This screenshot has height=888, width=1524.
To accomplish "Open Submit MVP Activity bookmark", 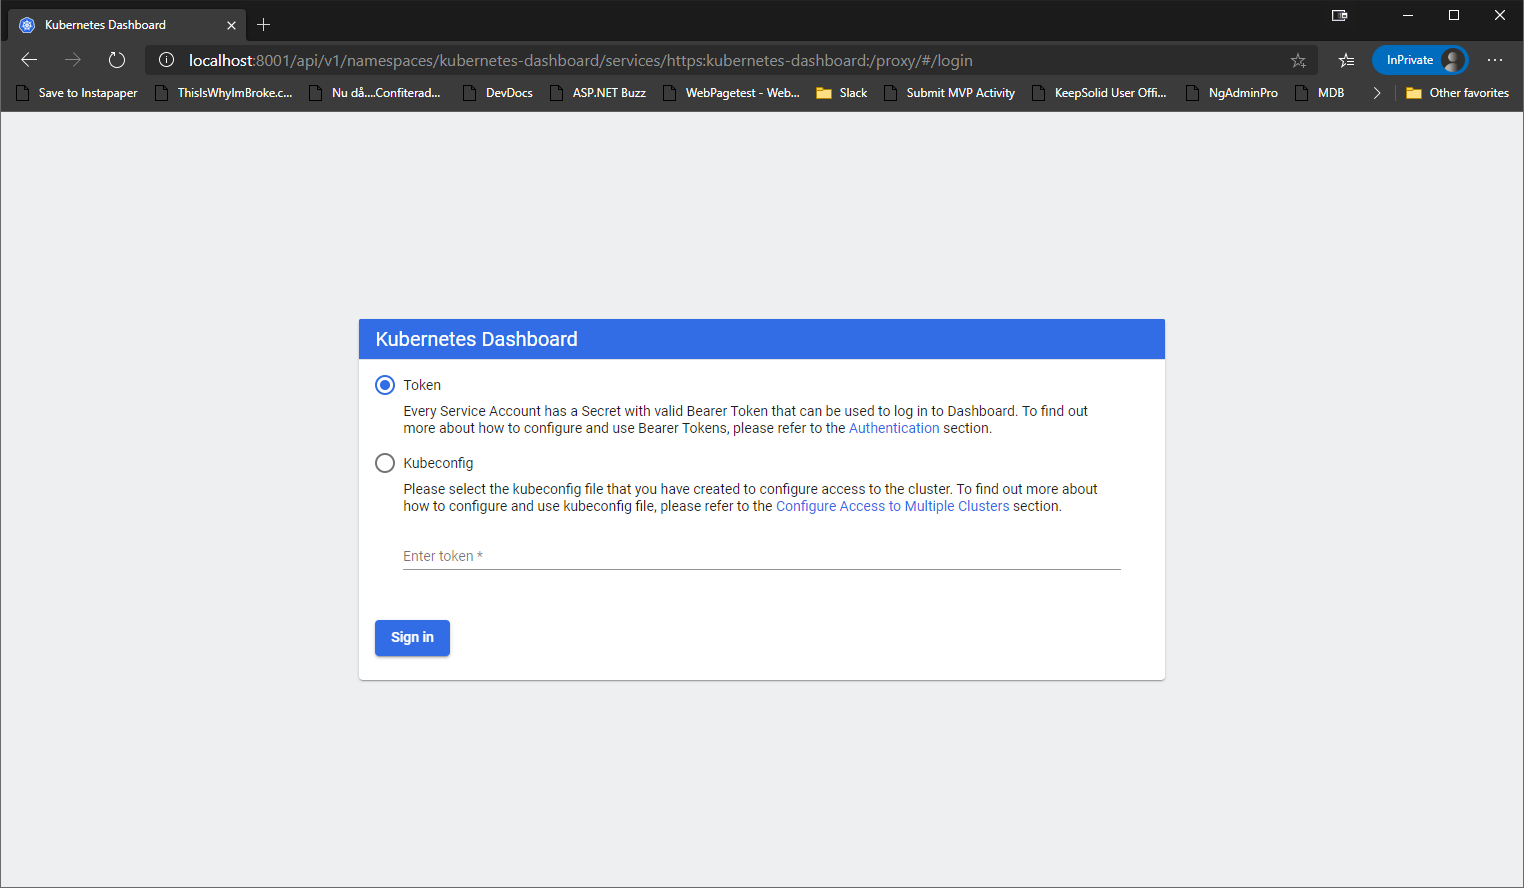I will click(x=949, y=93).
